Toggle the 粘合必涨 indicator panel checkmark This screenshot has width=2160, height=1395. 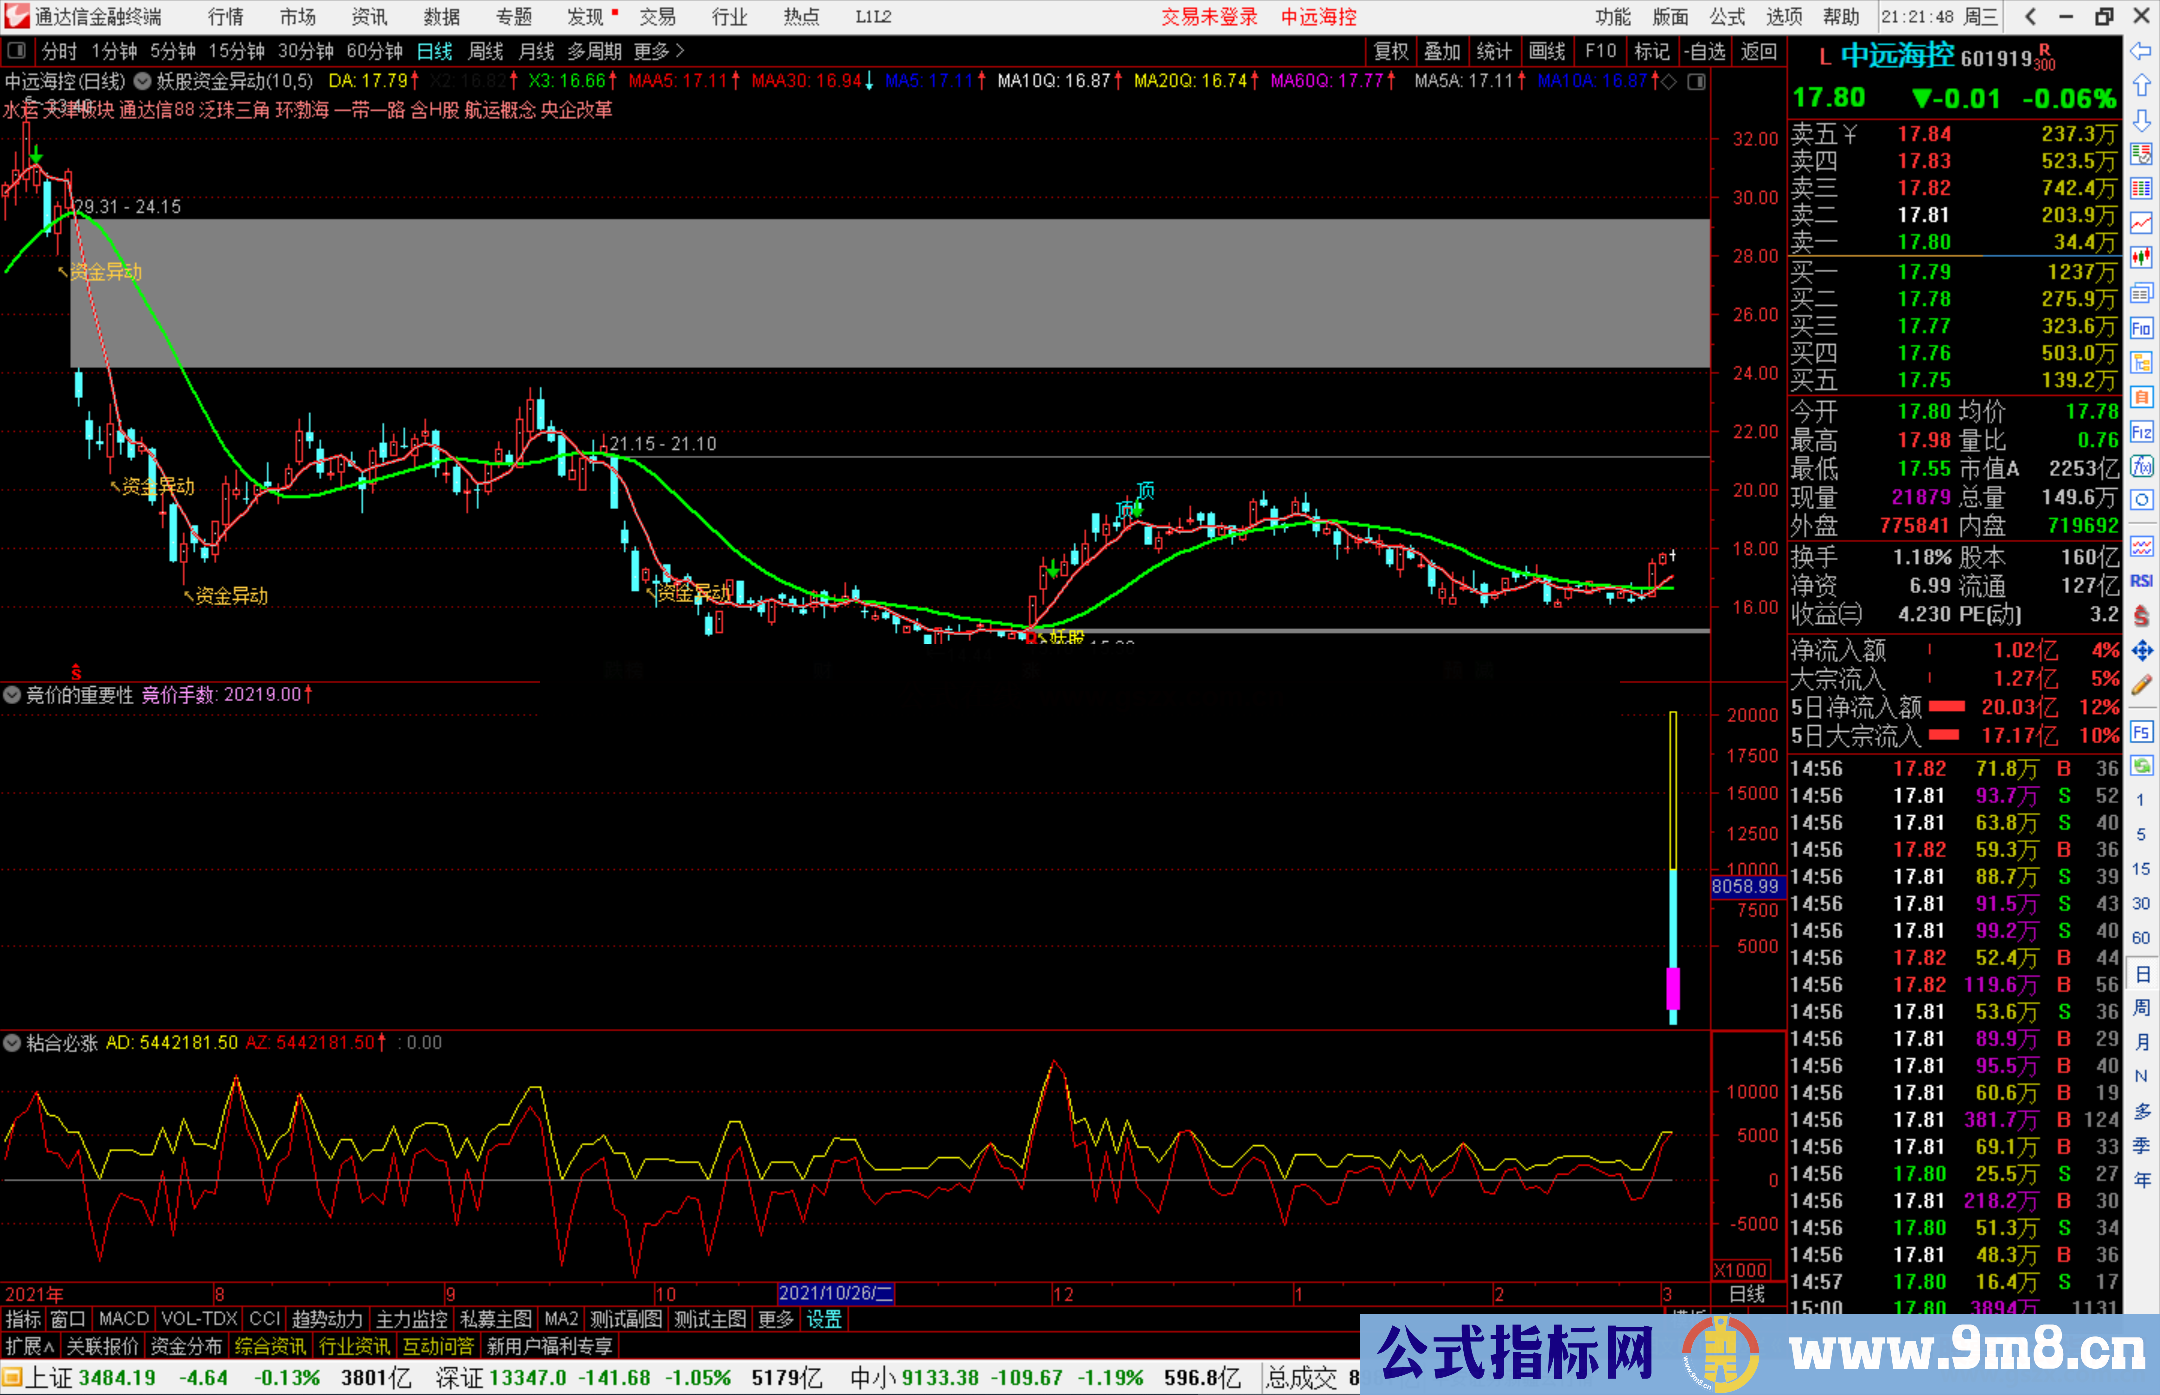[x=12, y=1043]
